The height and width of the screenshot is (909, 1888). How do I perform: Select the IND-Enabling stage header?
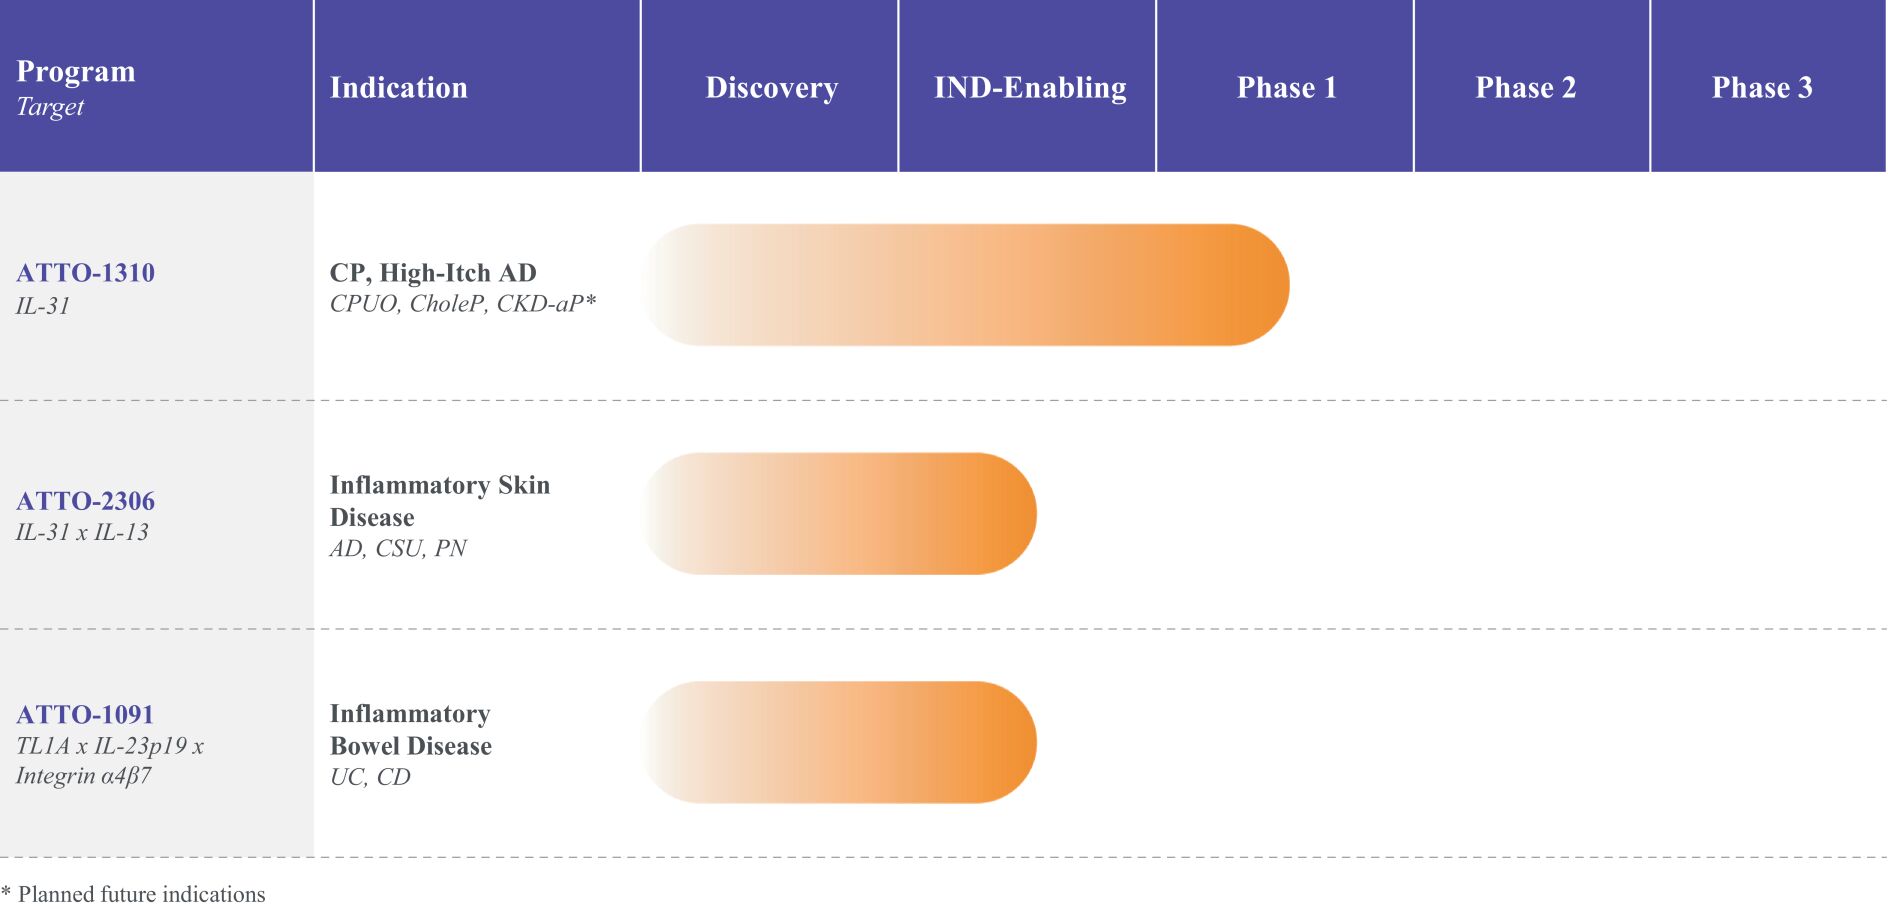click(x=1027, y=86)
